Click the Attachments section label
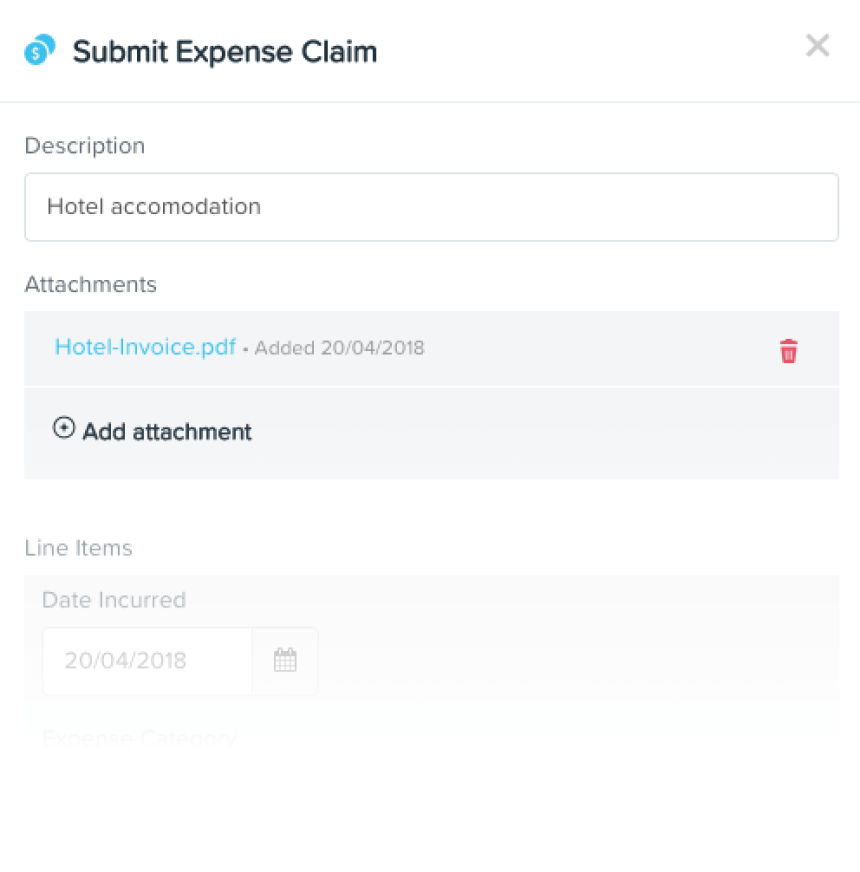 click(91, 284)
